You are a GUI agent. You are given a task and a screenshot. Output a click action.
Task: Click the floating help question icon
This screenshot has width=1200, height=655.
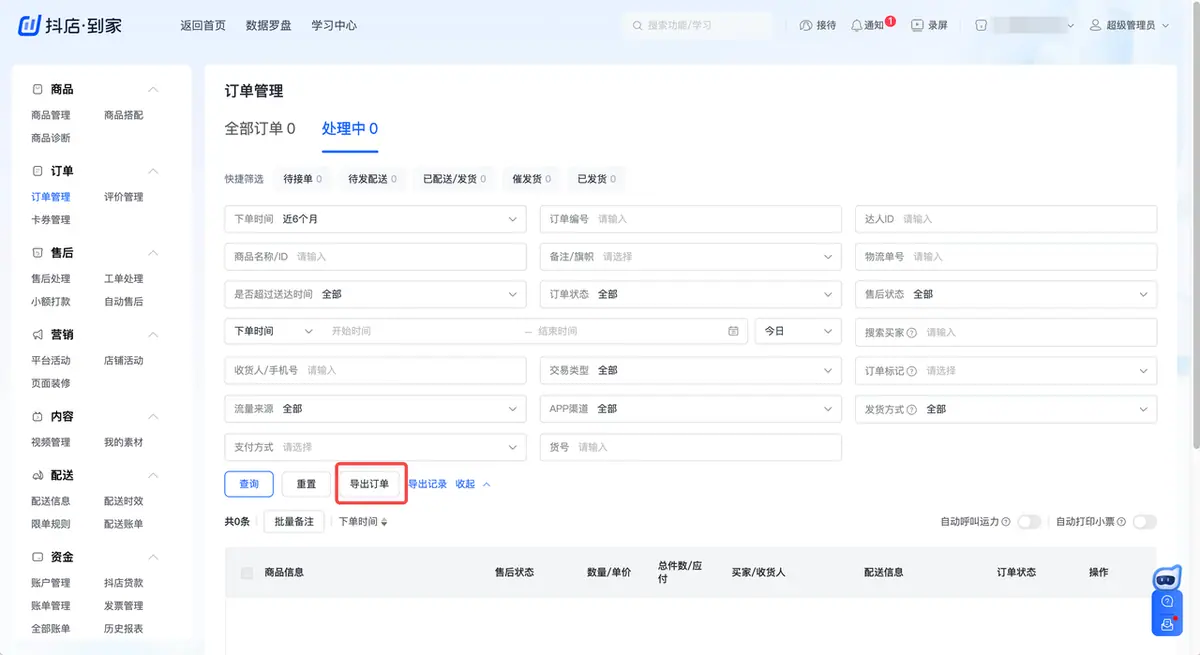coord(1166,601)
